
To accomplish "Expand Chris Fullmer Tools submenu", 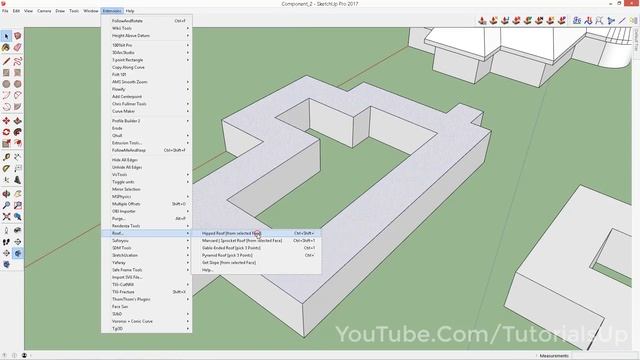I will pyautogui.click(x=147, y=104).
